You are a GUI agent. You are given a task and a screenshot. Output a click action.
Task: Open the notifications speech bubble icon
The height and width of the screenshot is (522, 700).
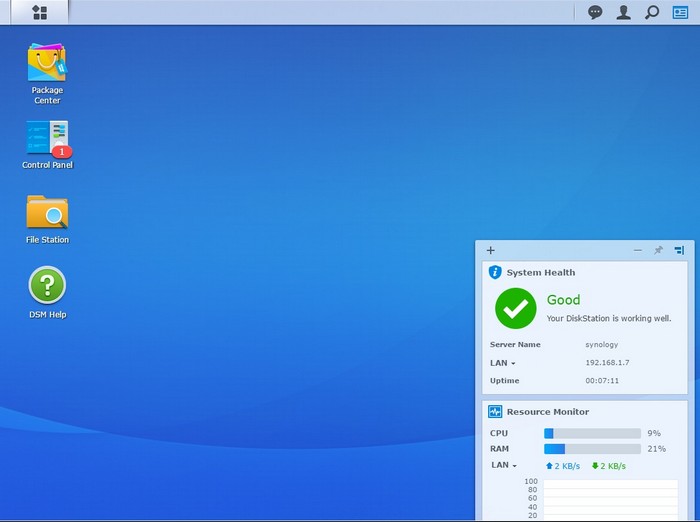tap(595, 12)
